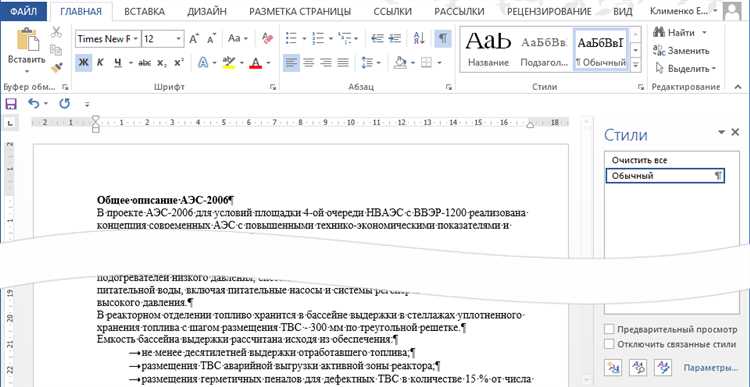This screenshot has width=750, height=387.
Task: Decrease paragraph indent
Action: coord(377,38)
